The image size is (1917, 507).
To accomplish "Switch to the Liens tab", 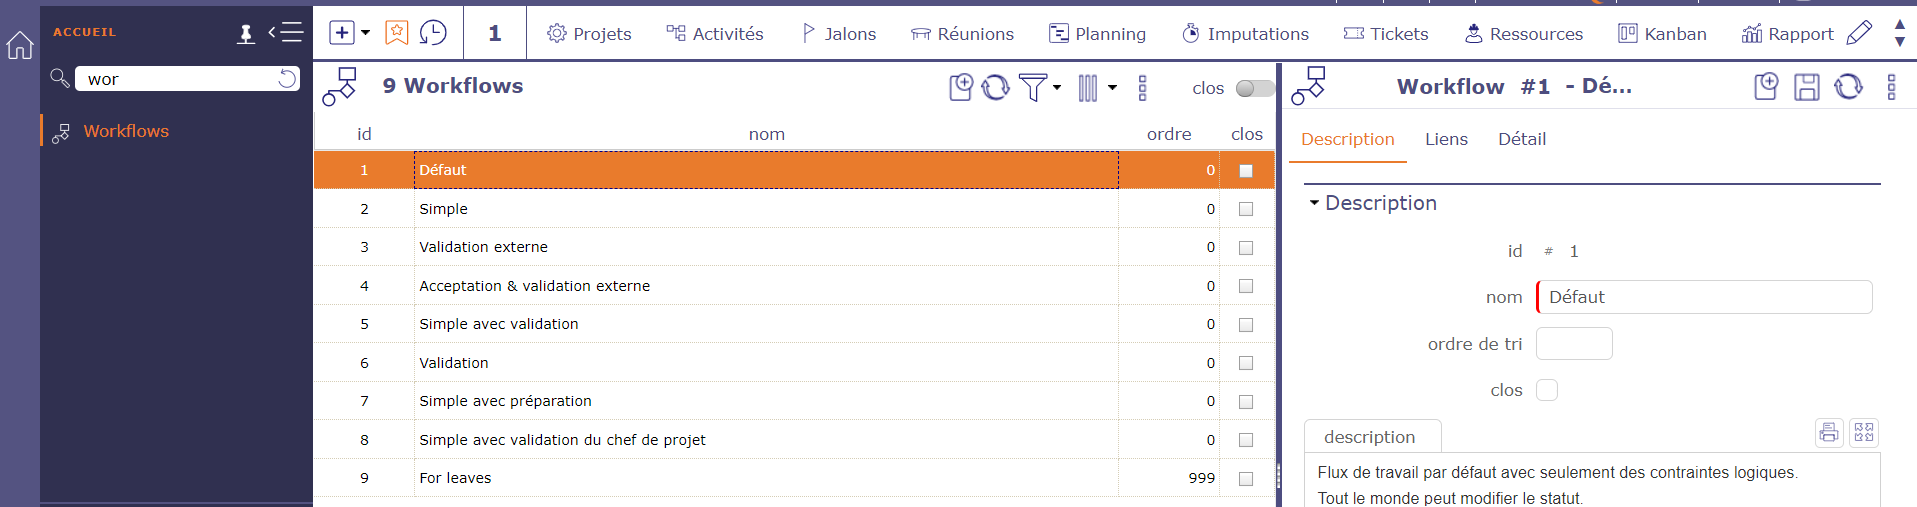I will (1446, 139).
